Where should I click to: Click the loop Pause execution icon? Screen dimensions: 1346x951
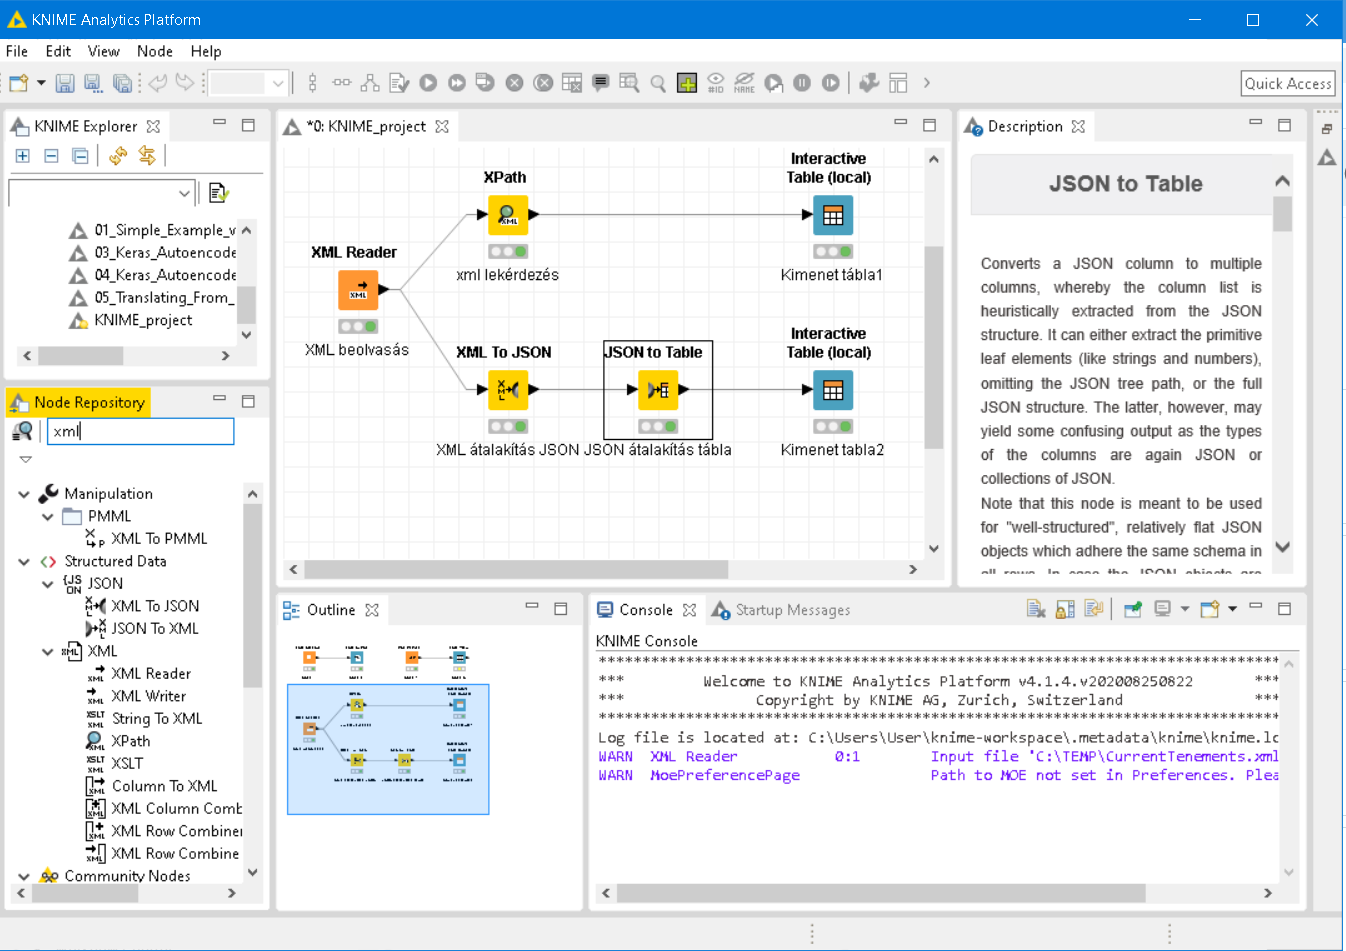click(x=802, y=83)
